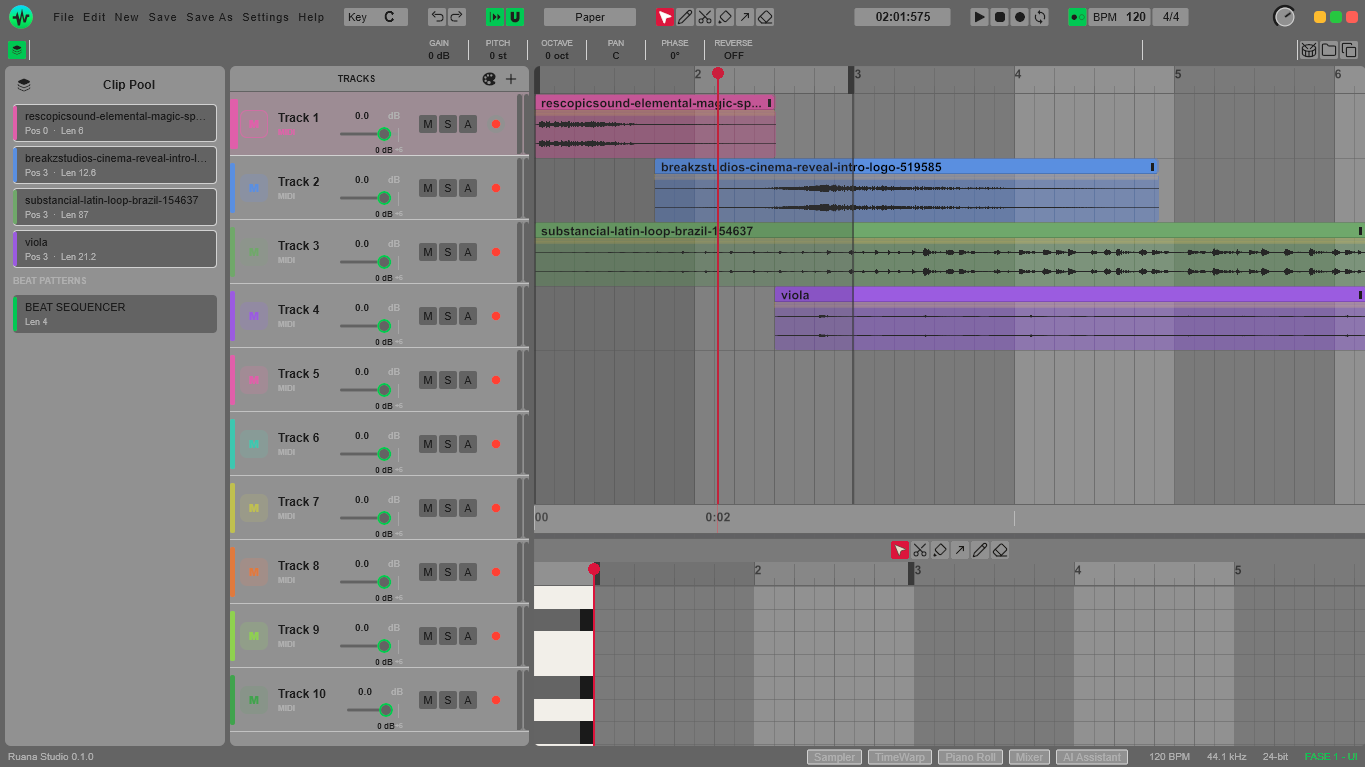This screenshot has width=1365, height=767.
Task: Open the Key C selector
Action: (376, 17)
